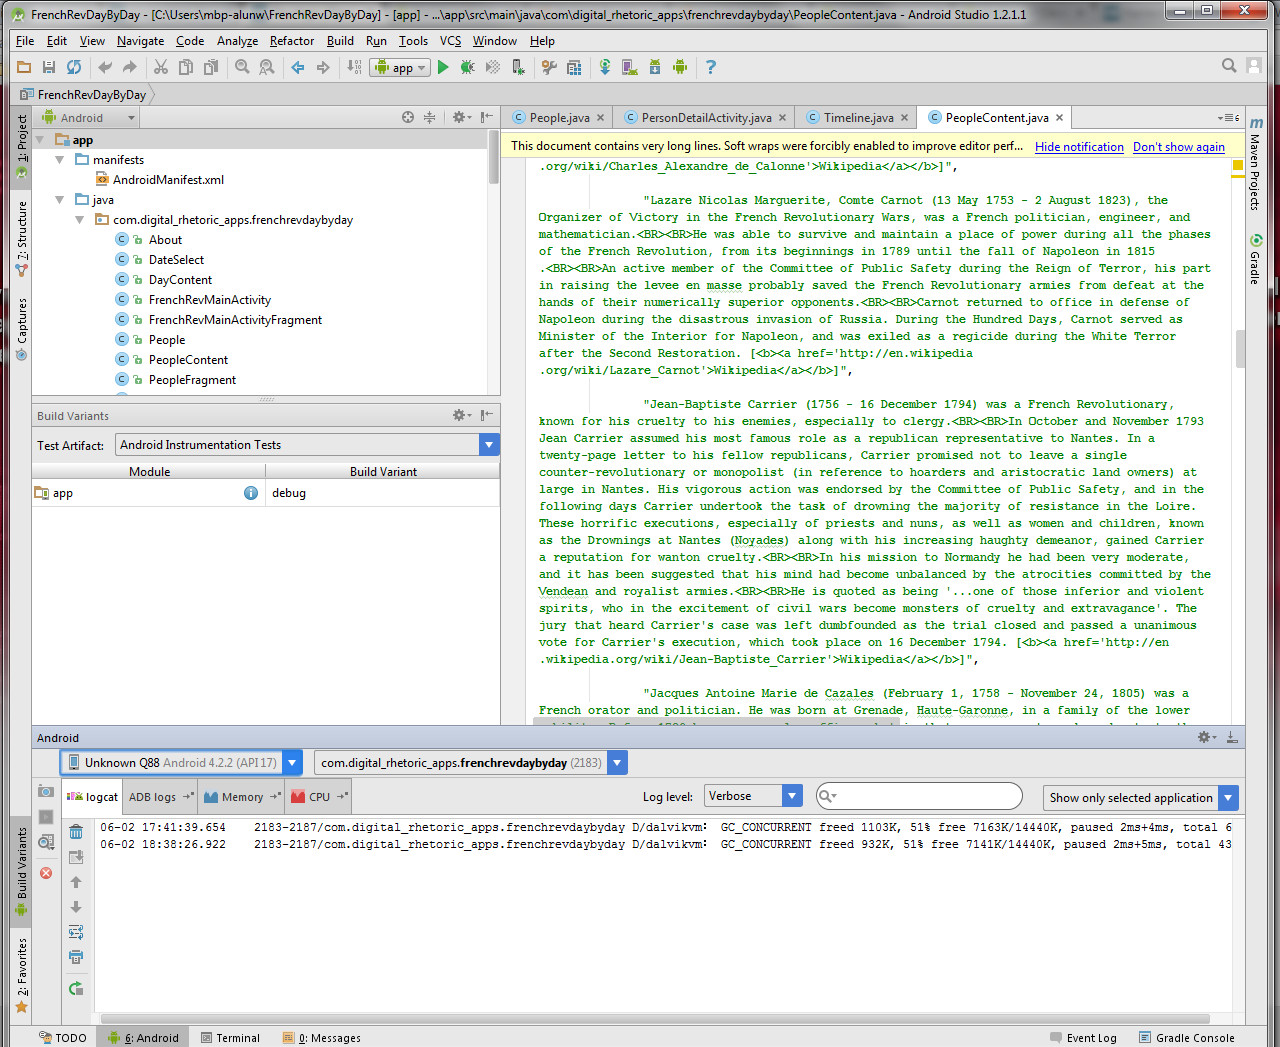Collapse the manifests folder in project tree

60,160
